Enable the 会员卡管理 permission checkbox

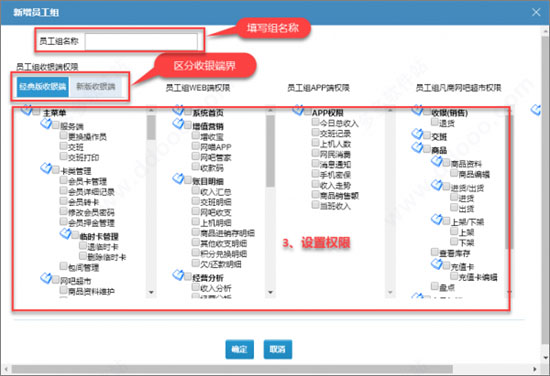(x=63, y=180)
